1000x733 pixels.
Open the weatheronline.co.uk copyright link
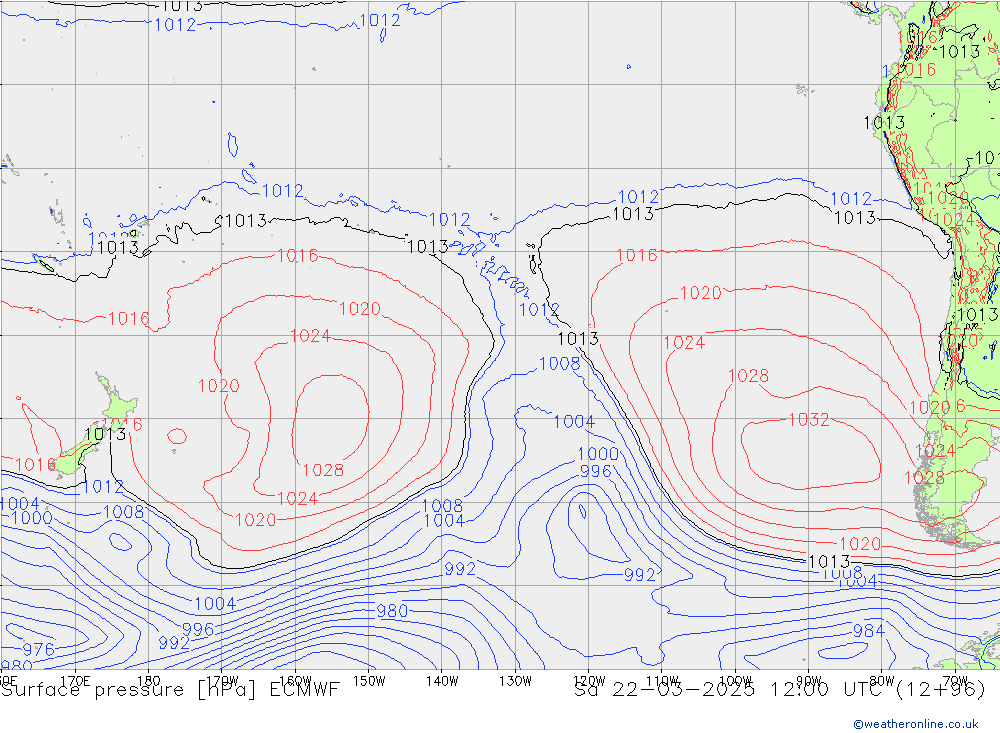[916, 724]
